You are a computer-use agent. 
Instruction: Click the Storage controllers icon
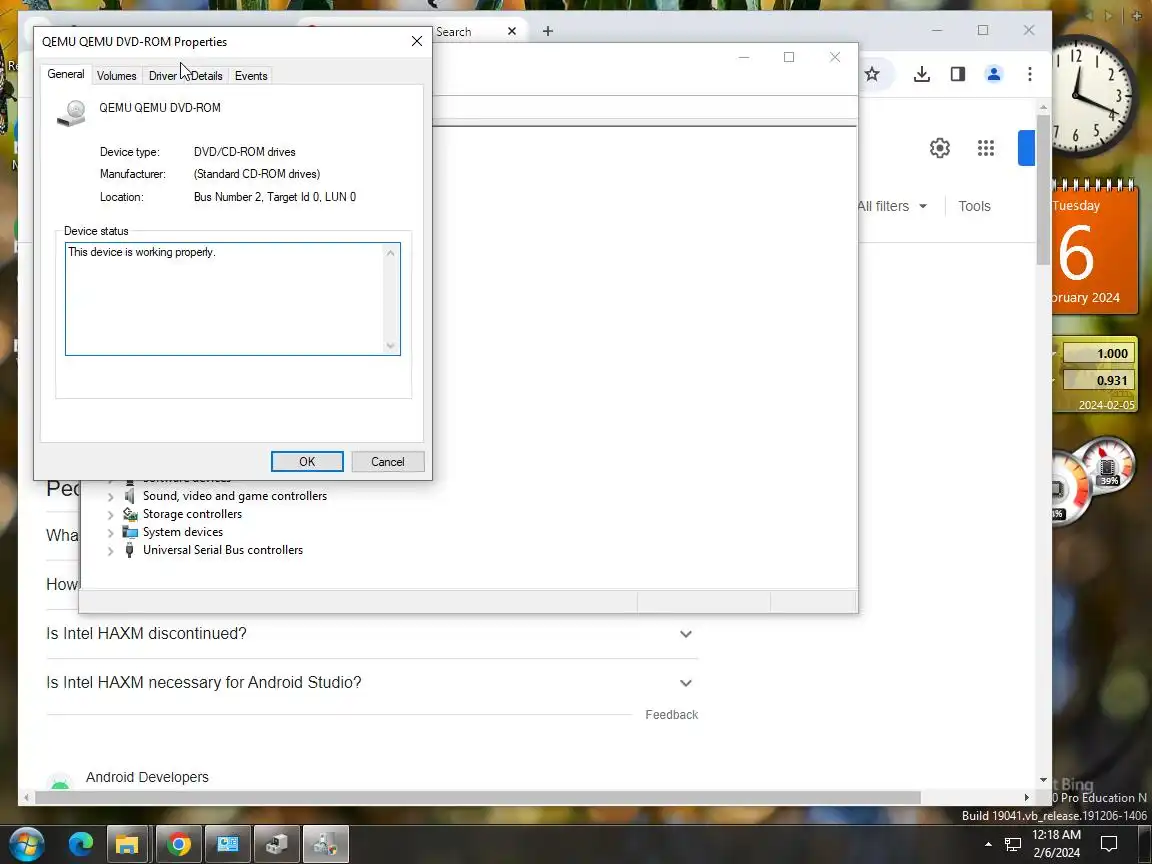[x=130, y=514]
